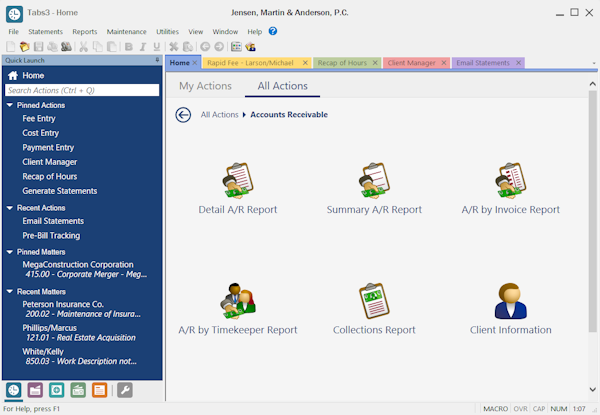The height and width of the screenshot is (415, 600).
Task: Open Generate Statements pinned action
Action: [59, 191]
